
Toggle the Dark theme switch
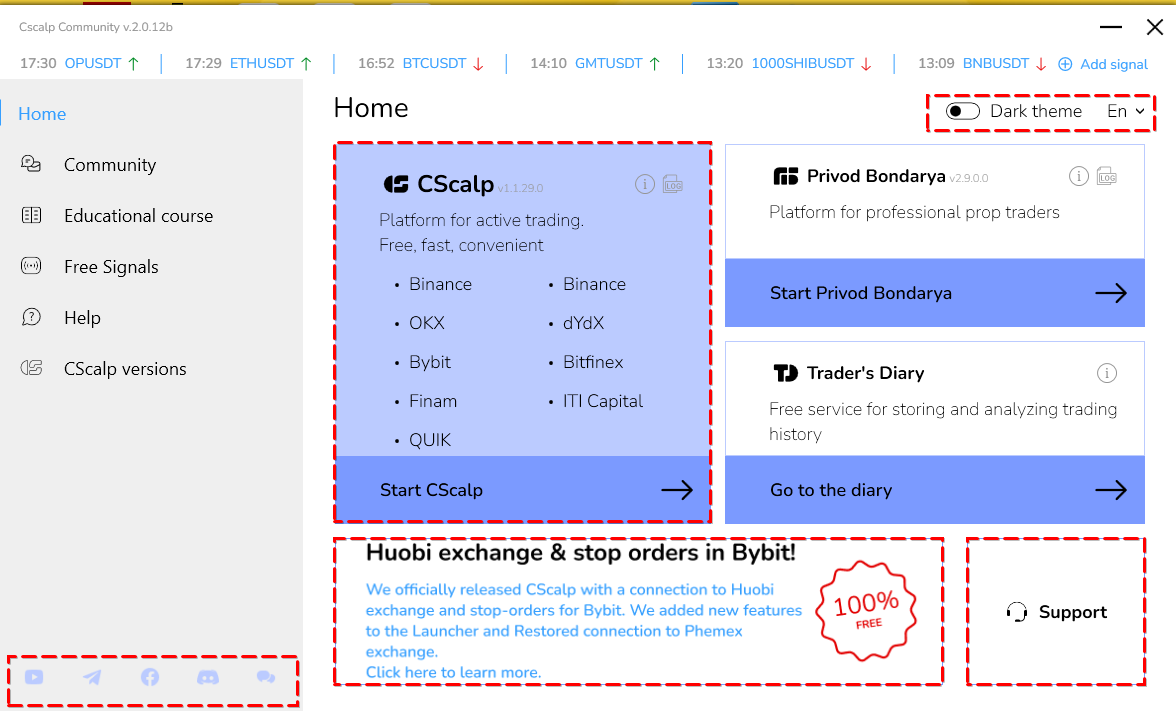coord(962,111)
